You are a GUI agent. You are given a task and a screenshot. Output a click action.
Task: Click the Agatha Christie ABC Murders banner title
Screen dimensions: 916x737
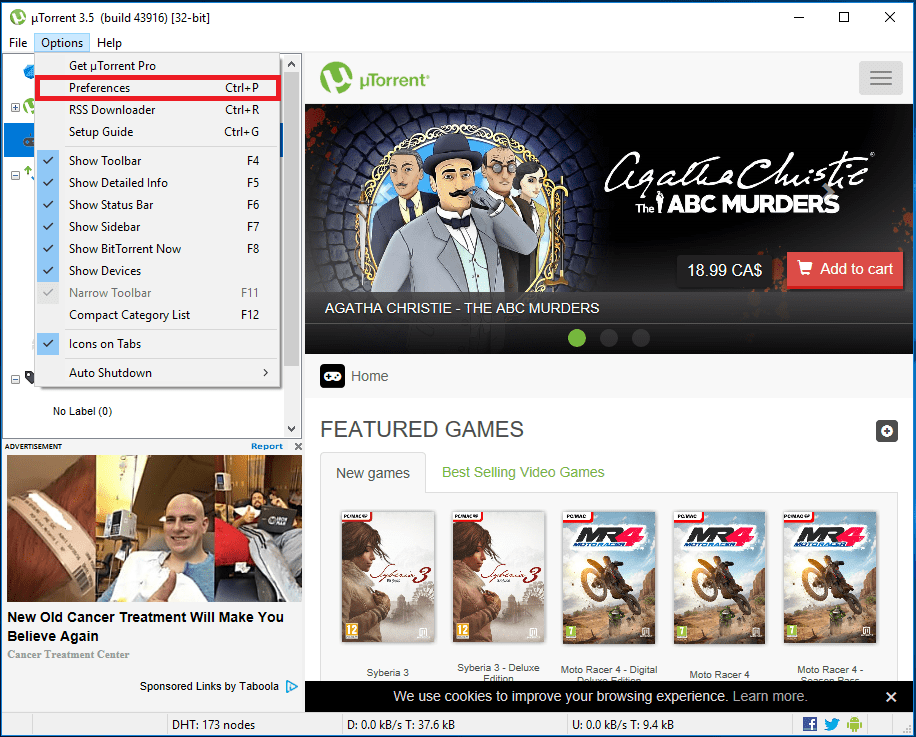click(x=462, y=308)
